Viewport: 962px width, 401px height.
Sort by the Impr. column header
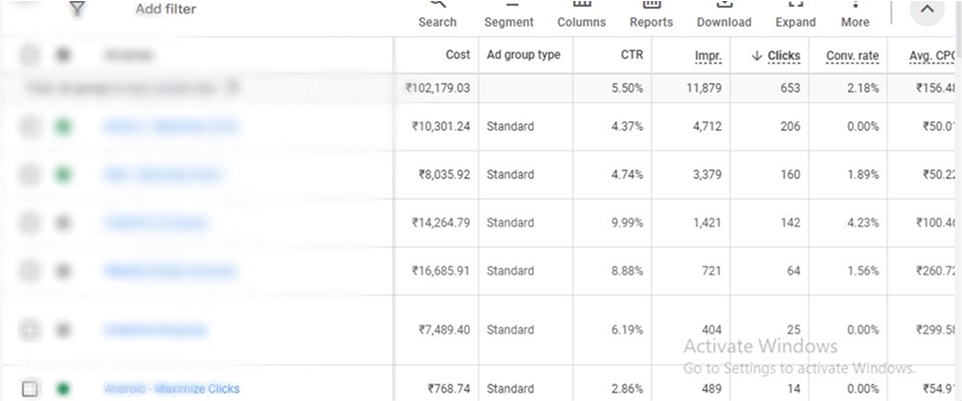(x=708, y=55)
